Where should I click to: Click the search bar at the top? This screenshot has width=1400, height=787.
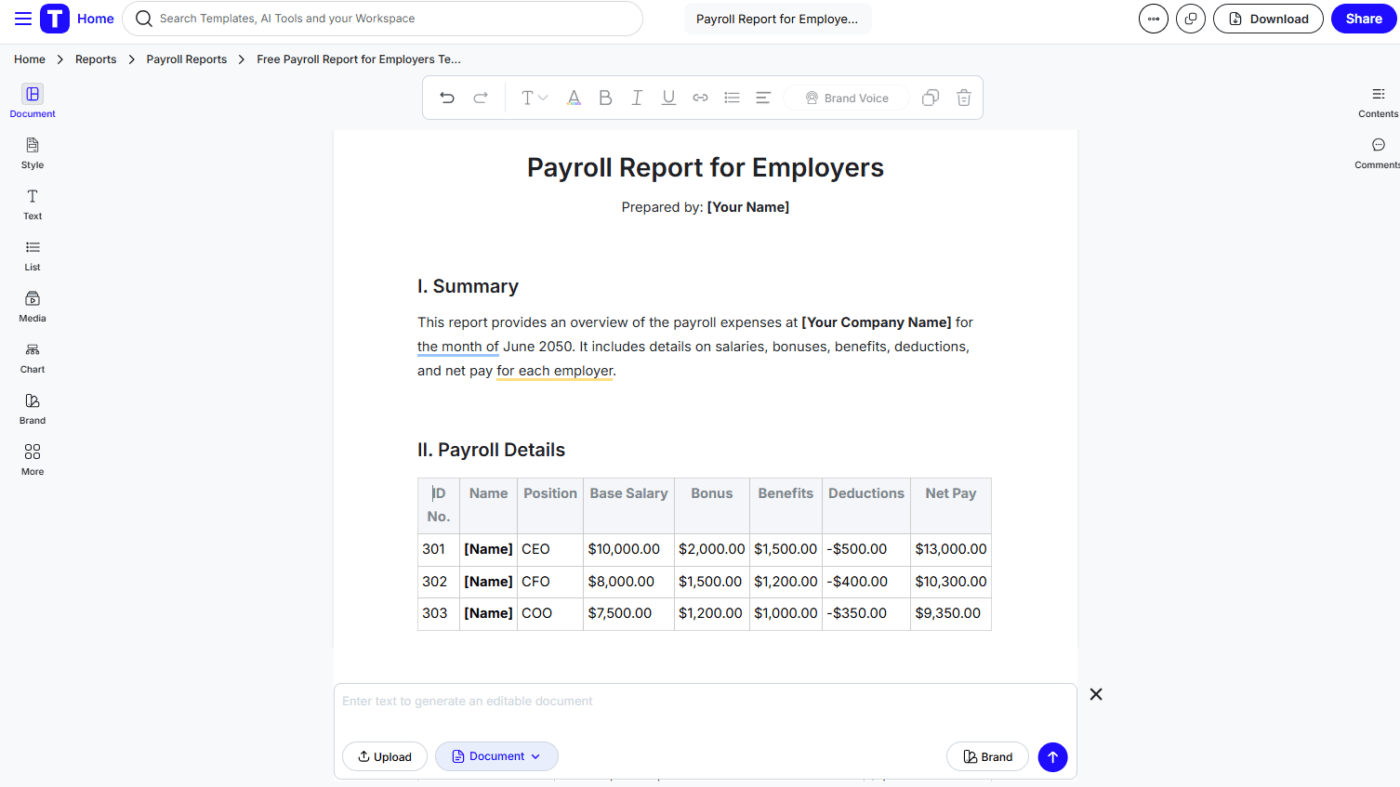click(383, 18)
